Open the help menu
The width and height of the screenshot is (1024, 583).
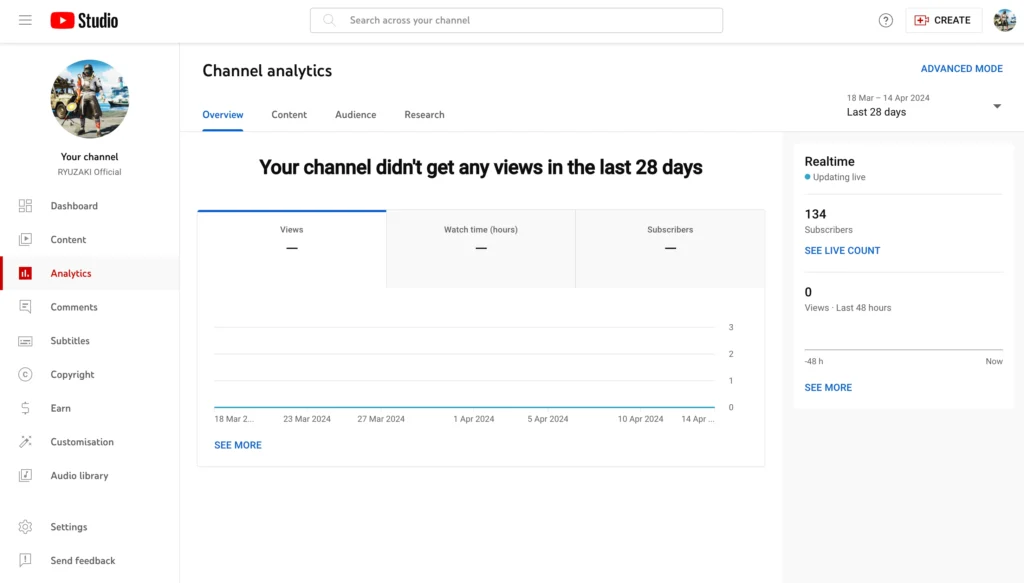885,20
